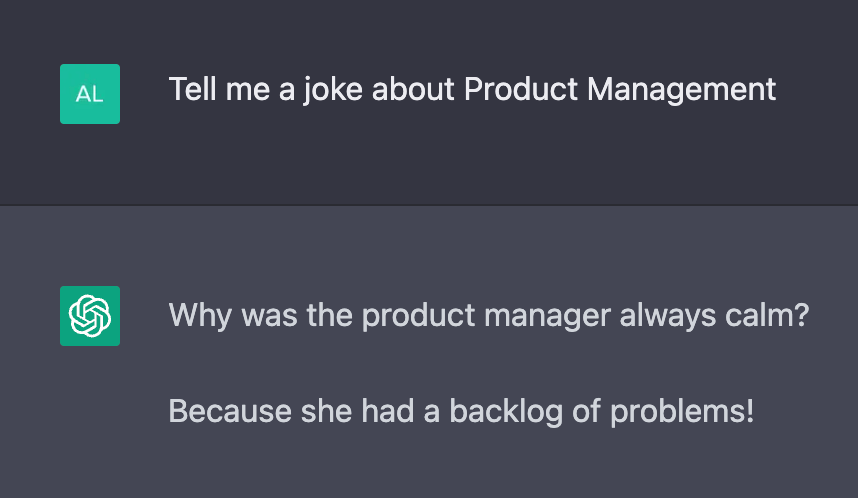Image resolution: width=858 pixels, height=498 pixels.
Task: Click the word 'Tell' at prompt start
Action: (x=193, y=89)
